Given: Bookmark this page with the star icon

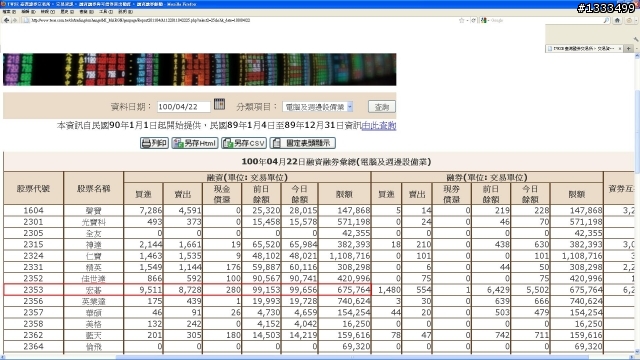Looking at the screenshot, I should point(462,20).
